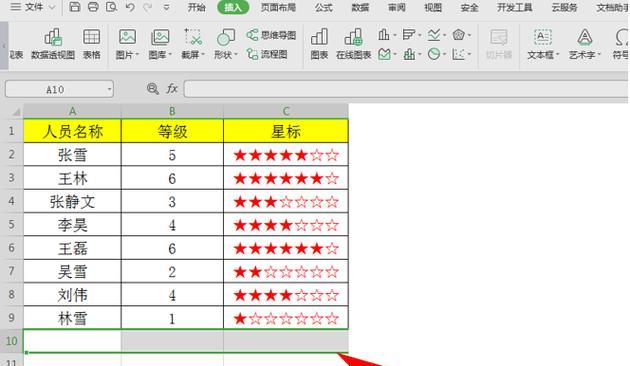630x366 pixels.
Task: Go to the 公式 tab
Action: click(x=323, y=7)
